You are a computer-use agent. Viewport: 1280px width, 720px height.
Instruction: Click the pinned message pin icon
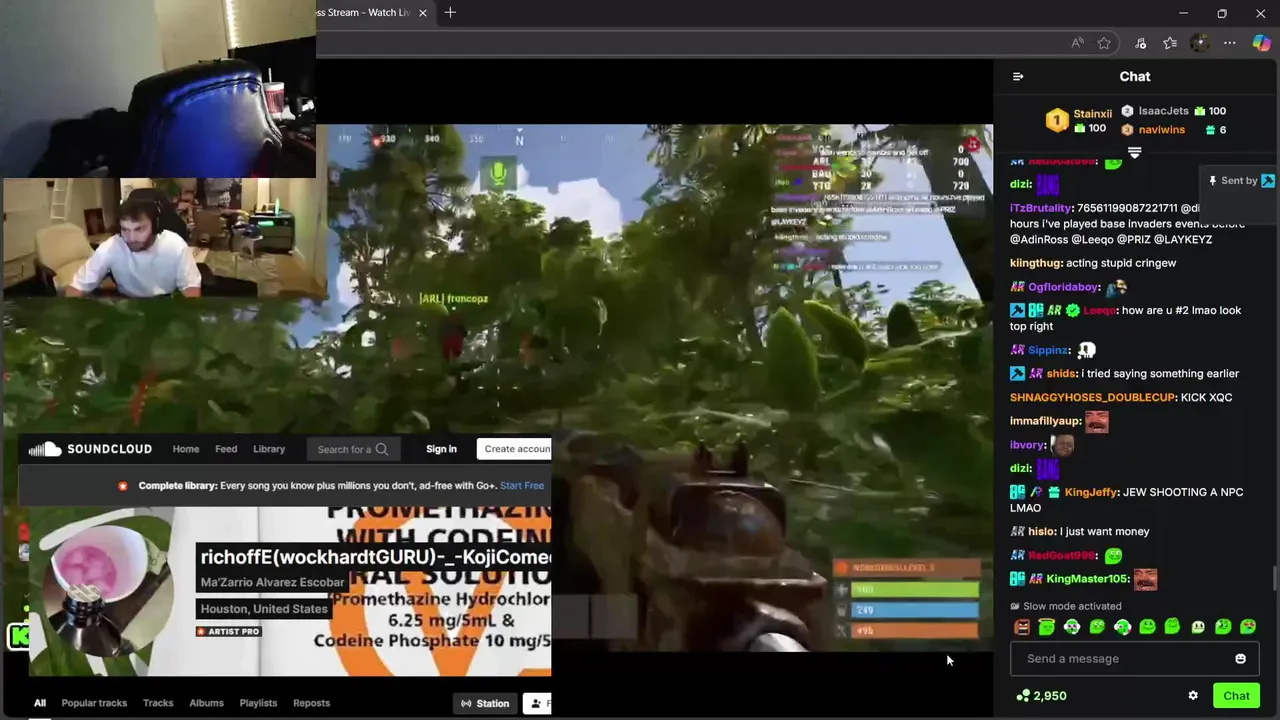coord(1212,181)
